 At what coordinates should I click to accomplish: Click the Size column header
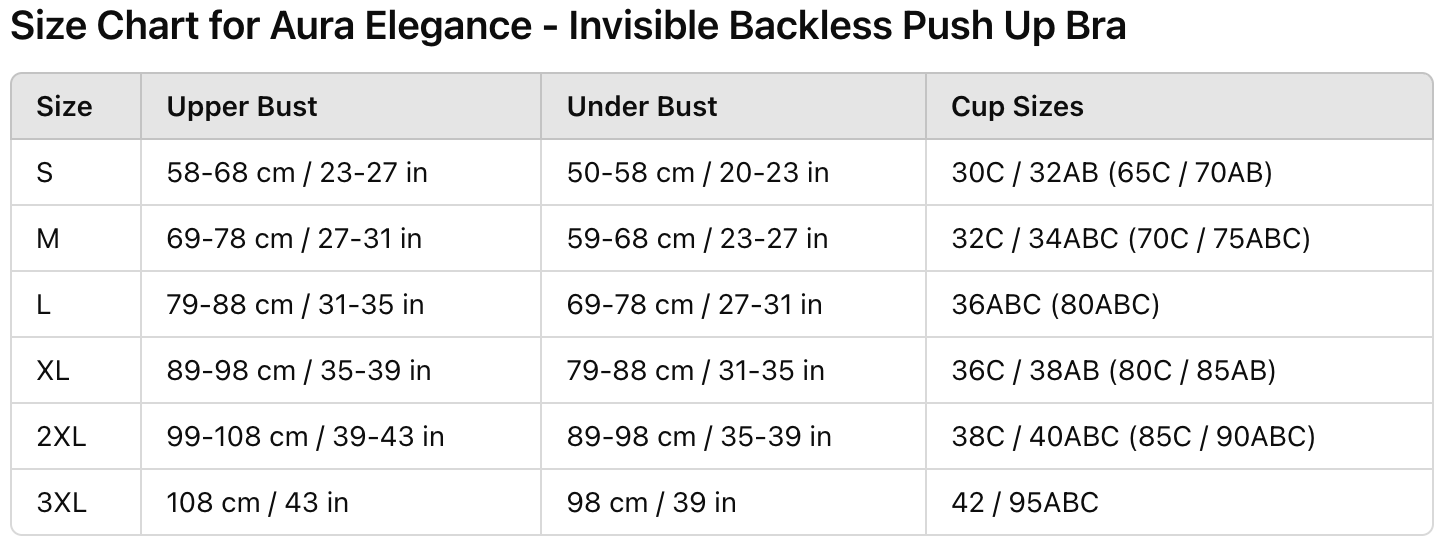click(x=64, y=107)
